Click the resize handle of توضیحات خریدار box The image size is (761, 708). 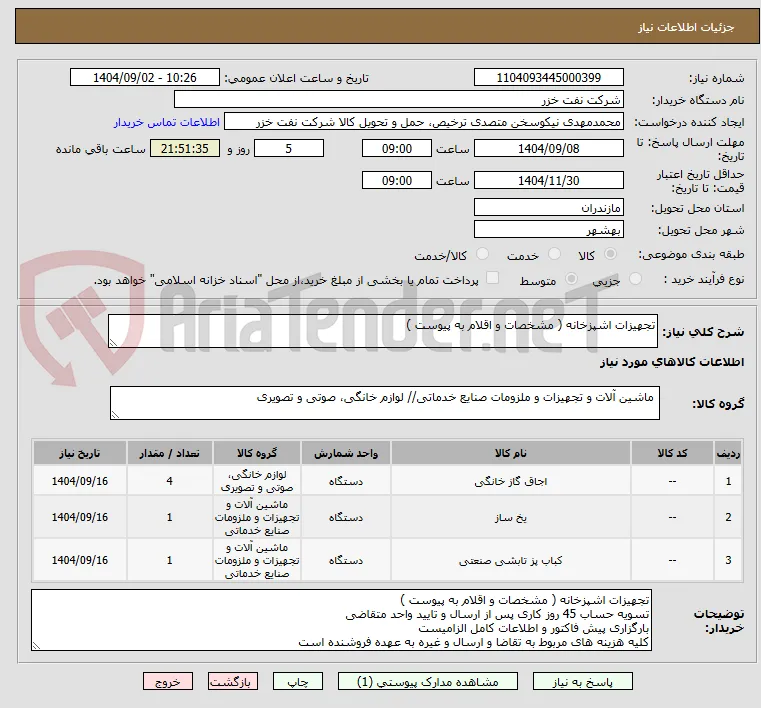pyautogui.click(x=36, y=645)
